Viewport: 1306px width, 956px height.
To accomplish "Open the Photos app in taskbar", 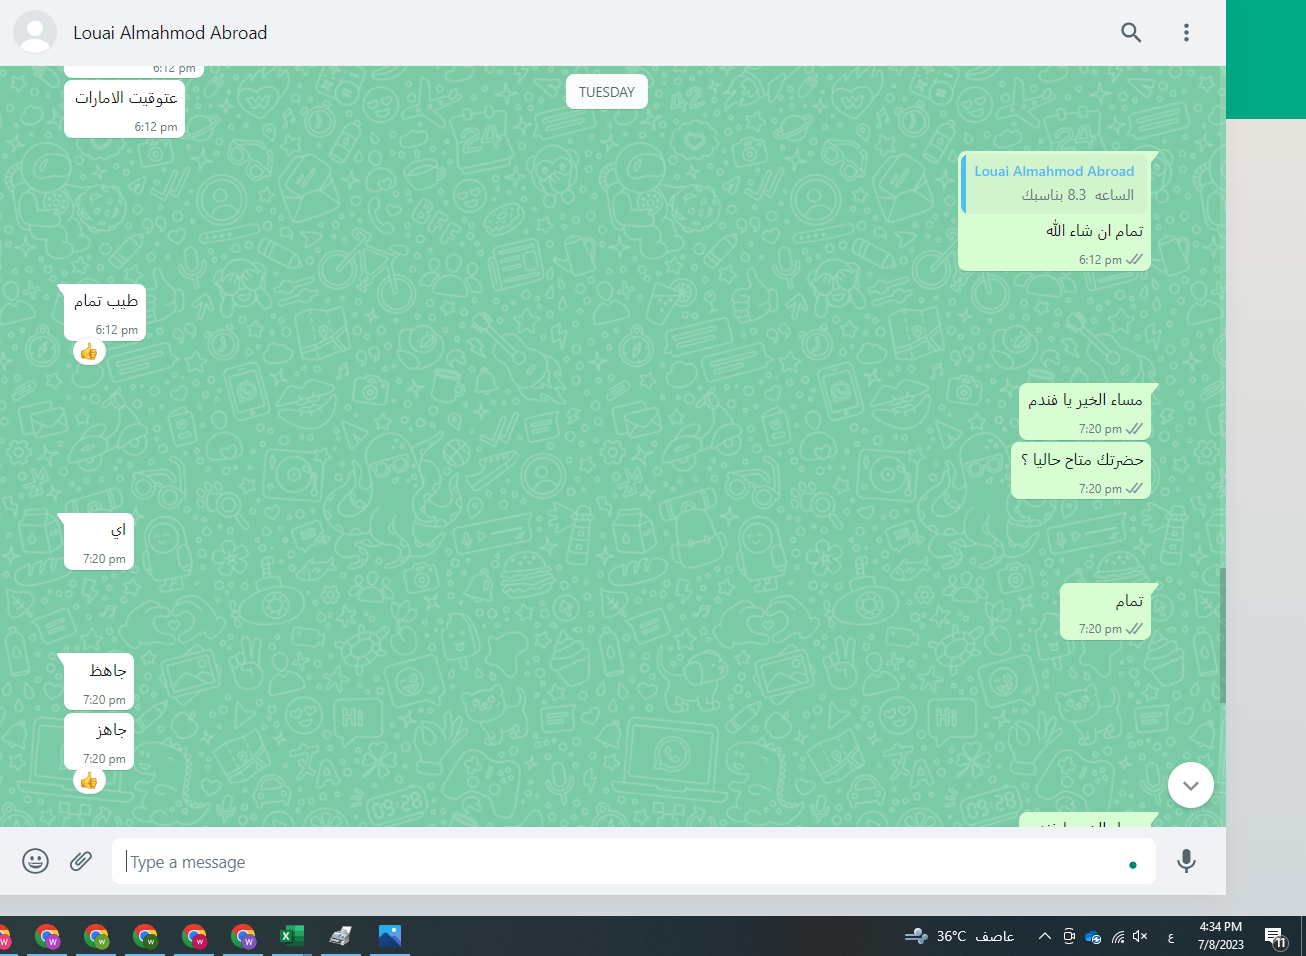I will pos(389,936).
